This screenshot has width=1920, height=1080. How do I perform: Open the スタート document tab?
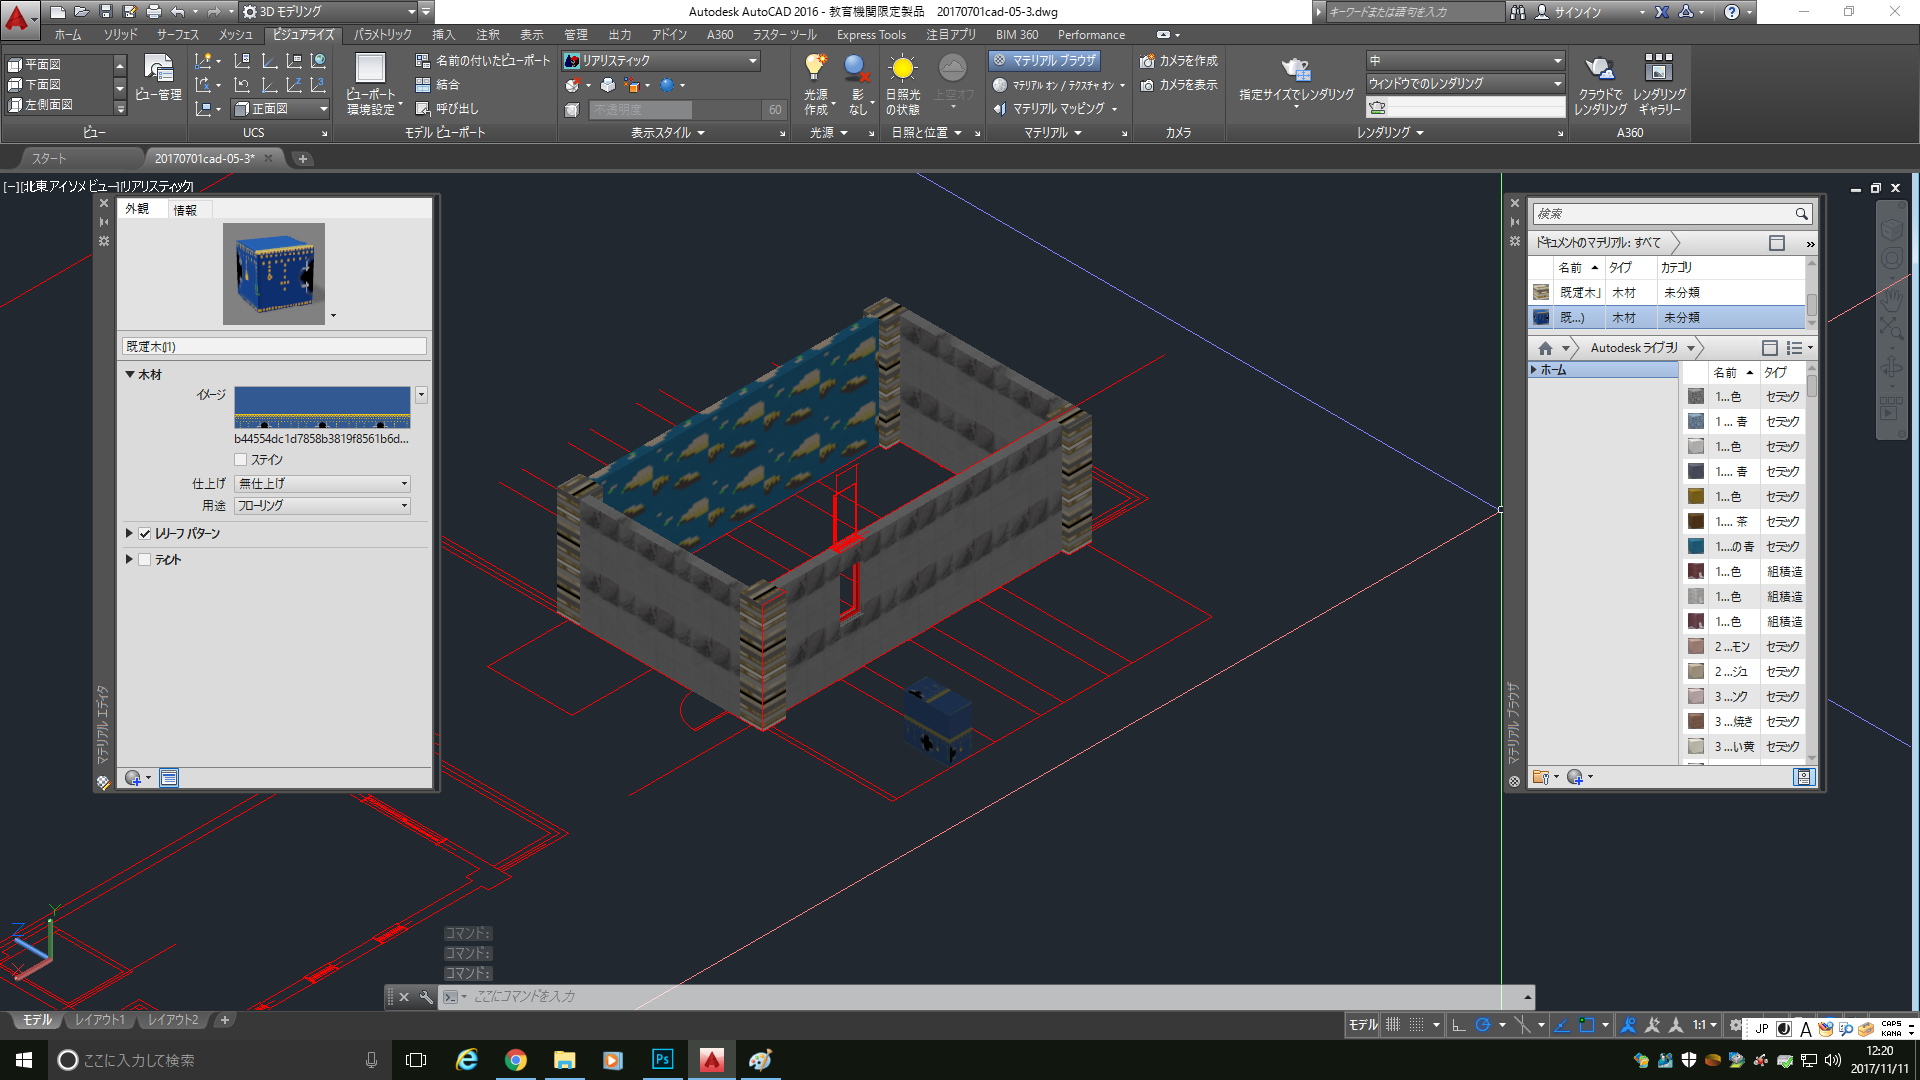[x=49, y=158]
